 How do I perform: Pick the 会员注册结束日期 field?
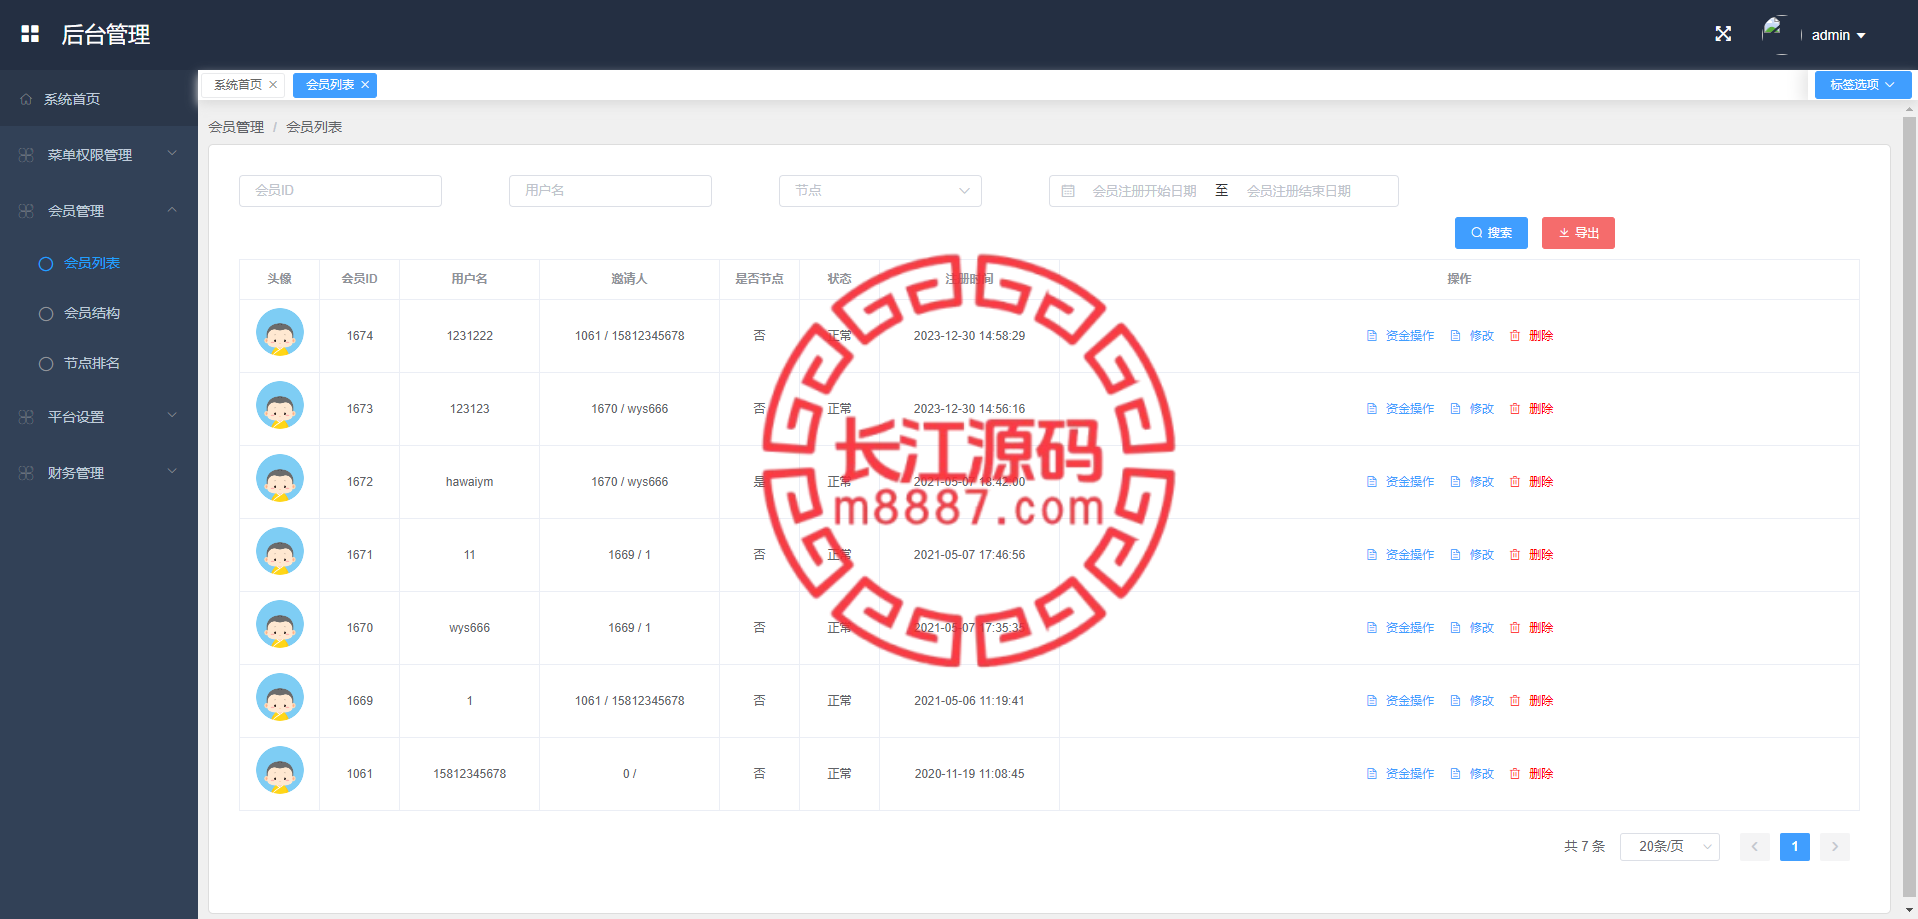(1298, 191)
